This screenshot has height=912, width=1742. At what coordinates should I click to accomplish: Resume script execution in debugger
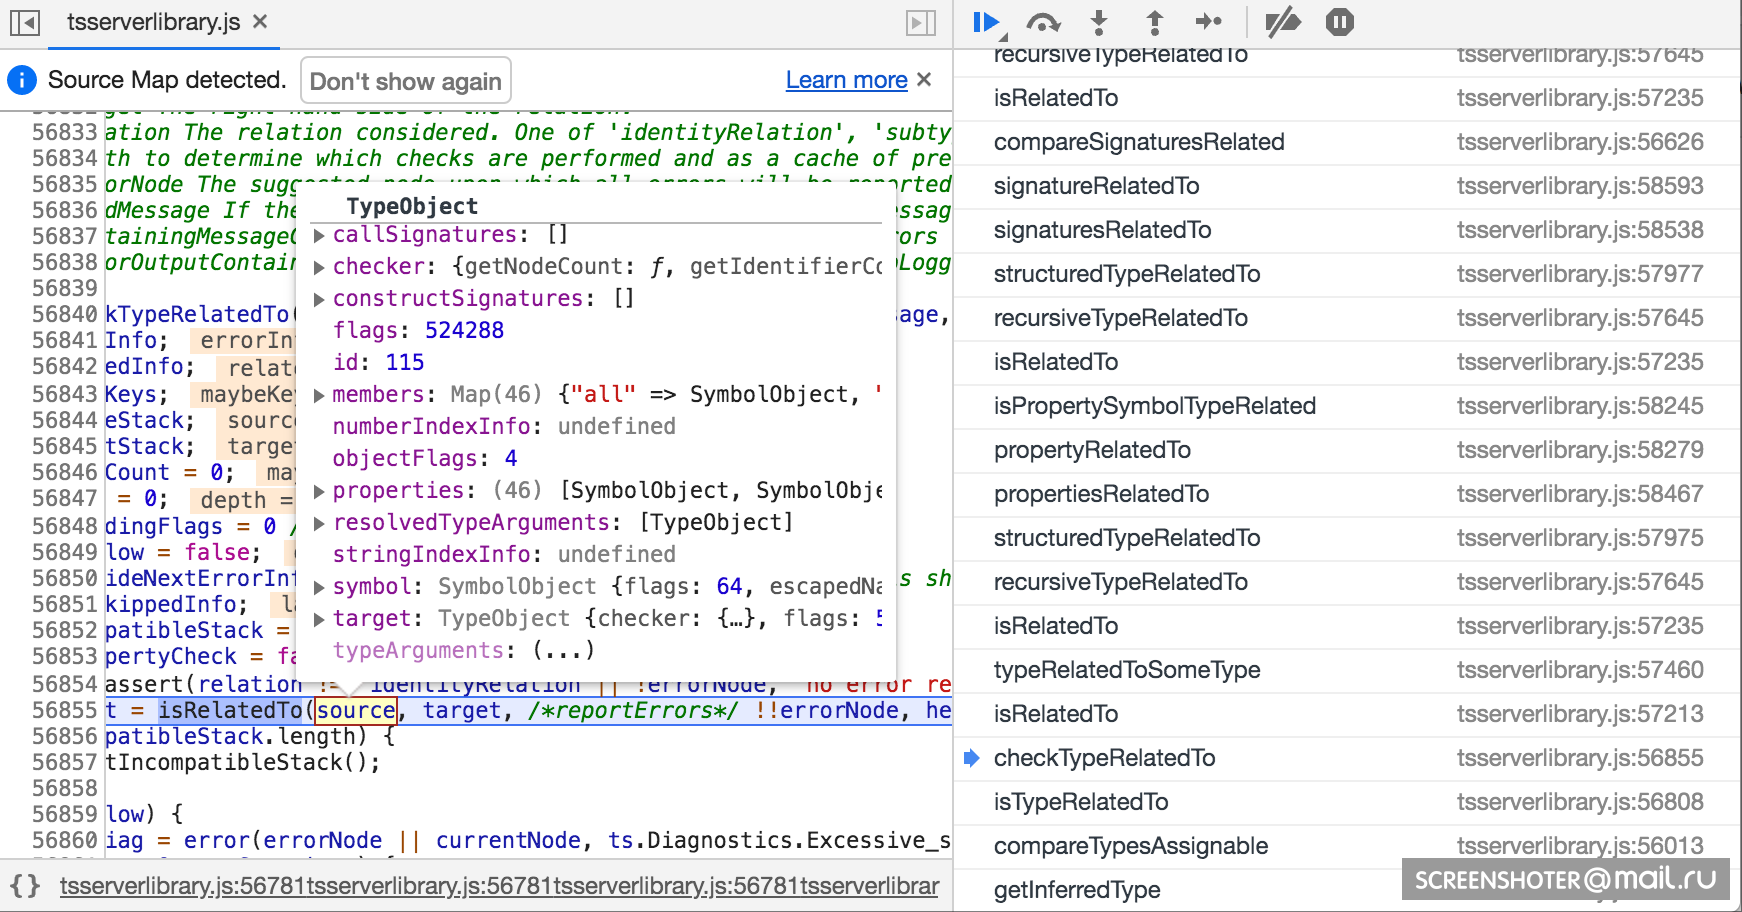pyautogui.click(x=986, y=22)
